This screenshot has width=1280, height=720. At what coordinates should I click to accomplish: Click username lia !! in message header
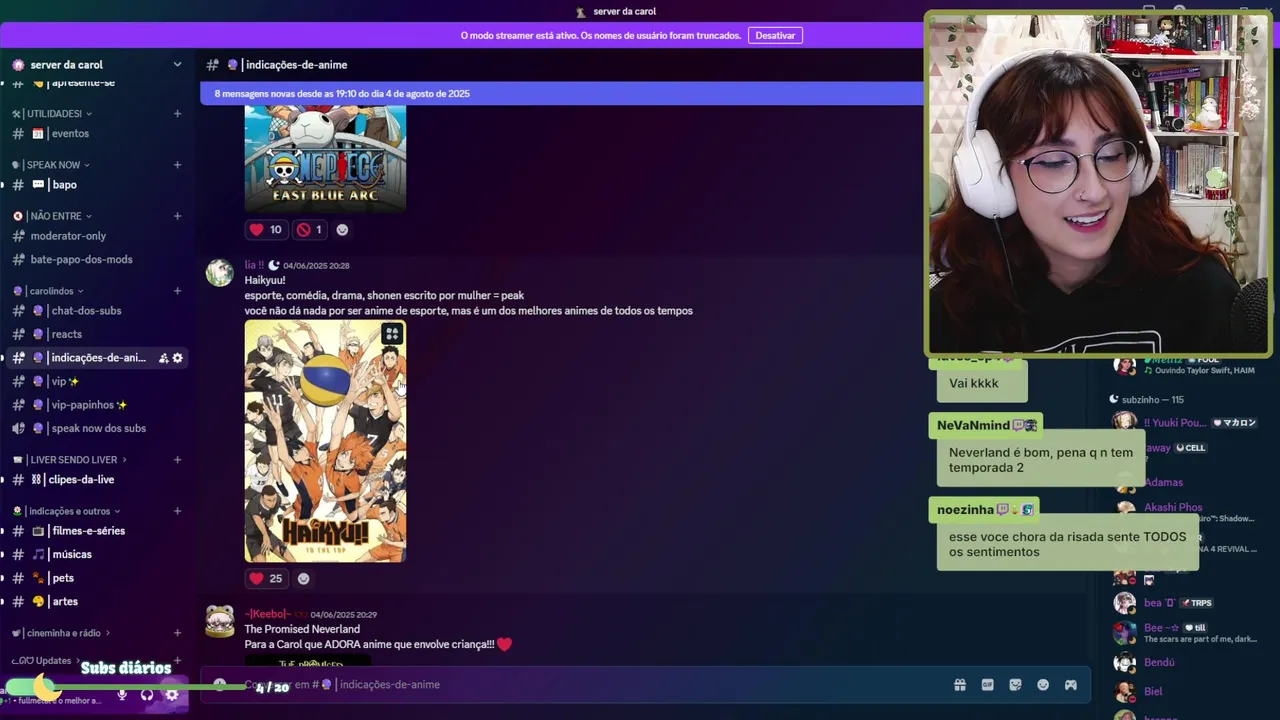pos(254,265)
